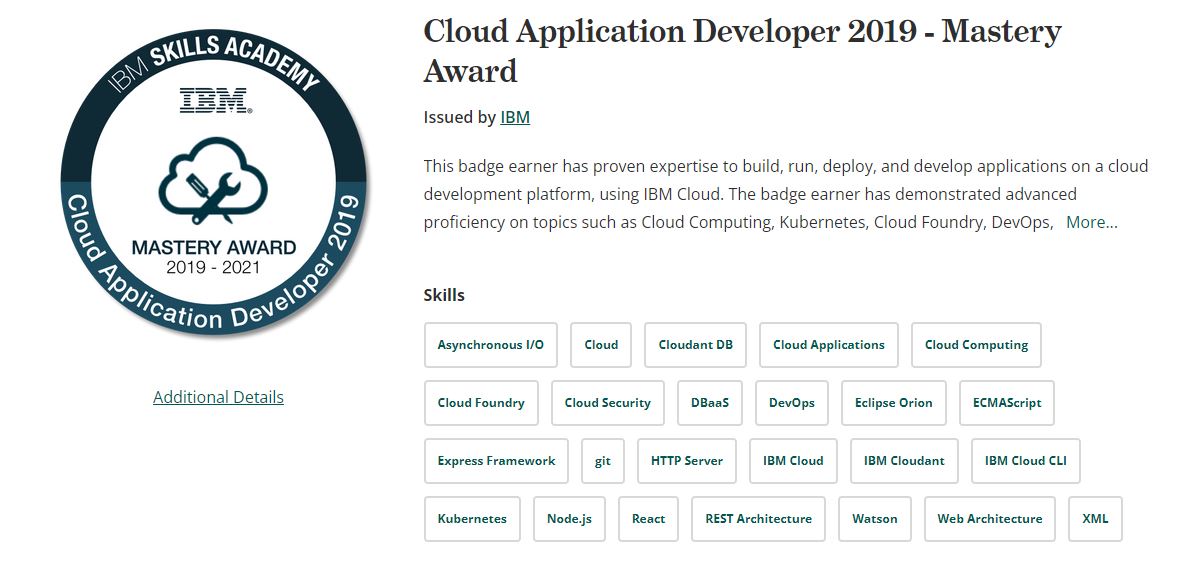Select the Watson skill tag
Screen dimensions: 1196x563
coord(875,519)
